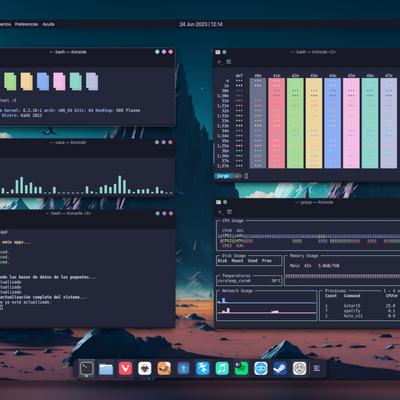Open the bright green app icon in dock
Screen dimensions: 400x400
(x=241, y=369)
